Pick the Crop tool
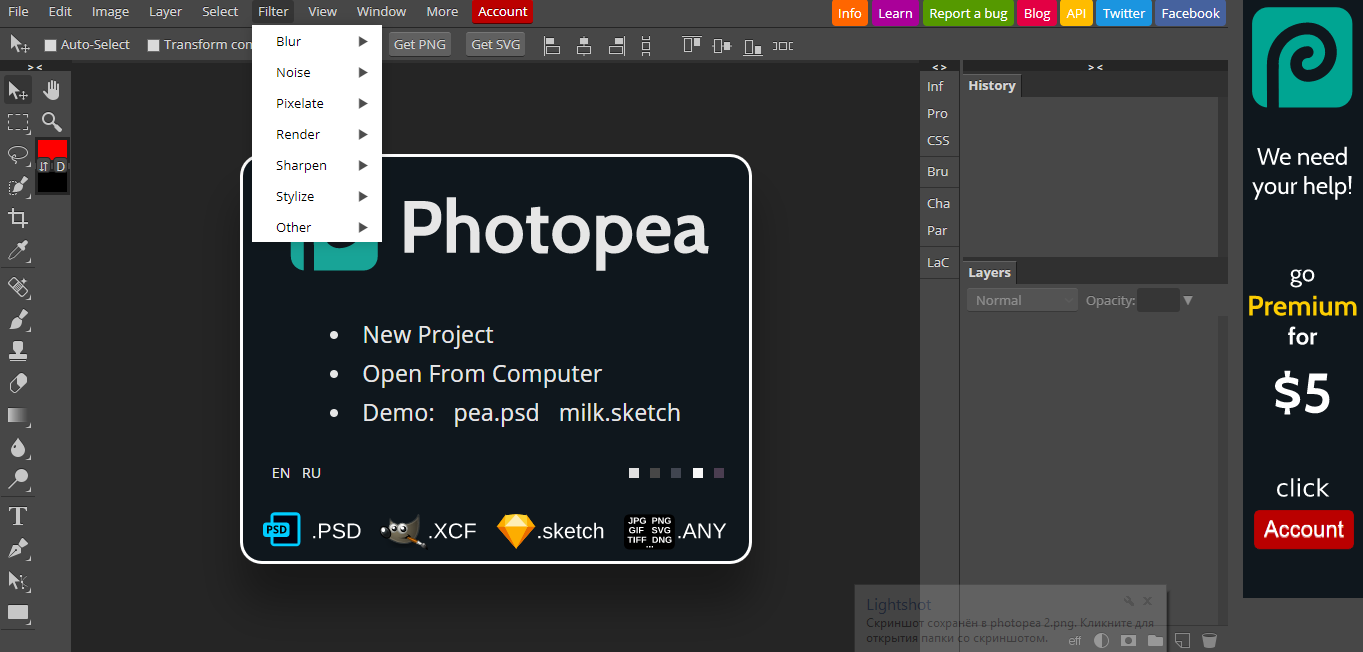Viewport: 1363px width, 652px height. [x=18, y=218]
